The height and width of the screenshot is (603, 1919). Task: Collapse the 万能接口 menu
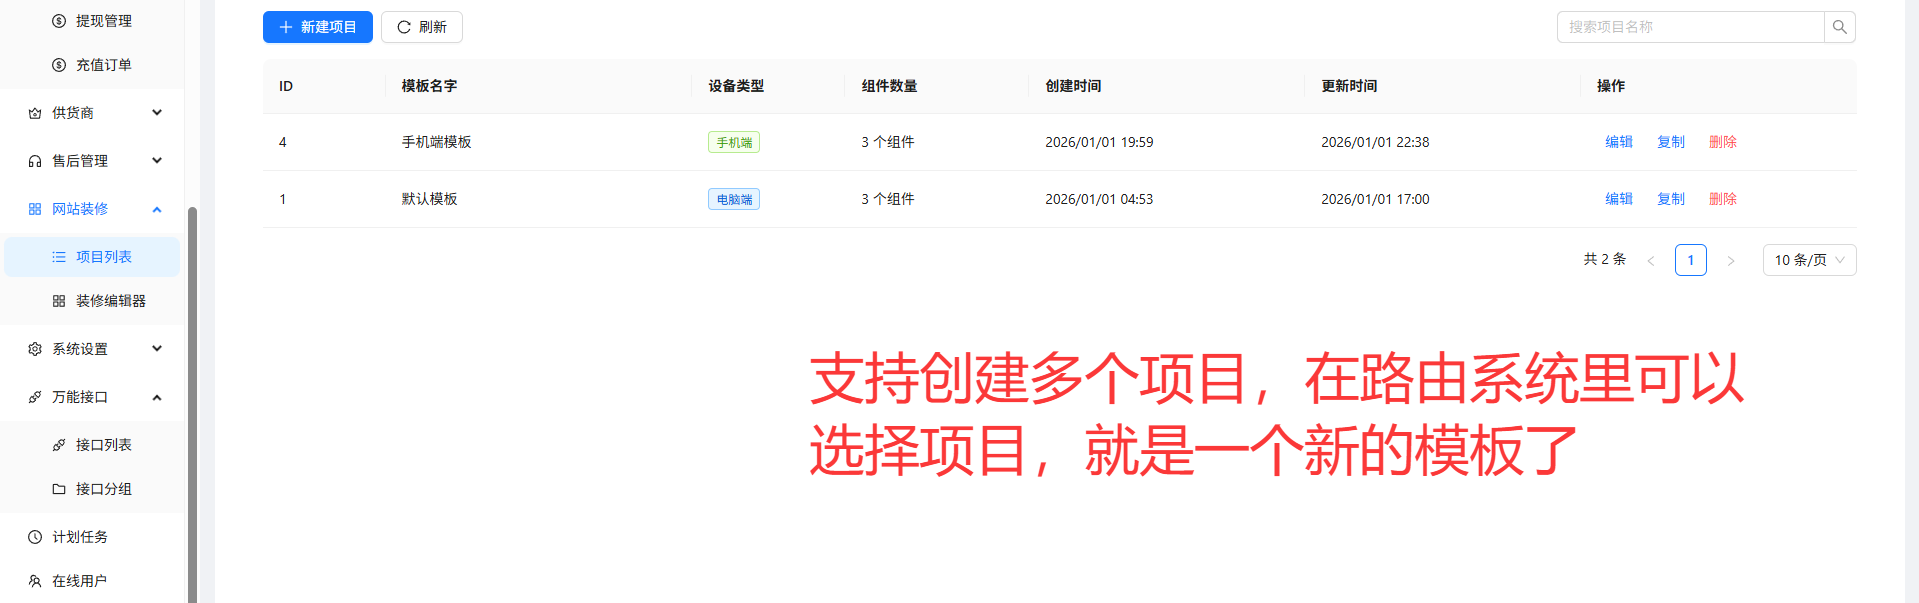[x=94, y=397]
